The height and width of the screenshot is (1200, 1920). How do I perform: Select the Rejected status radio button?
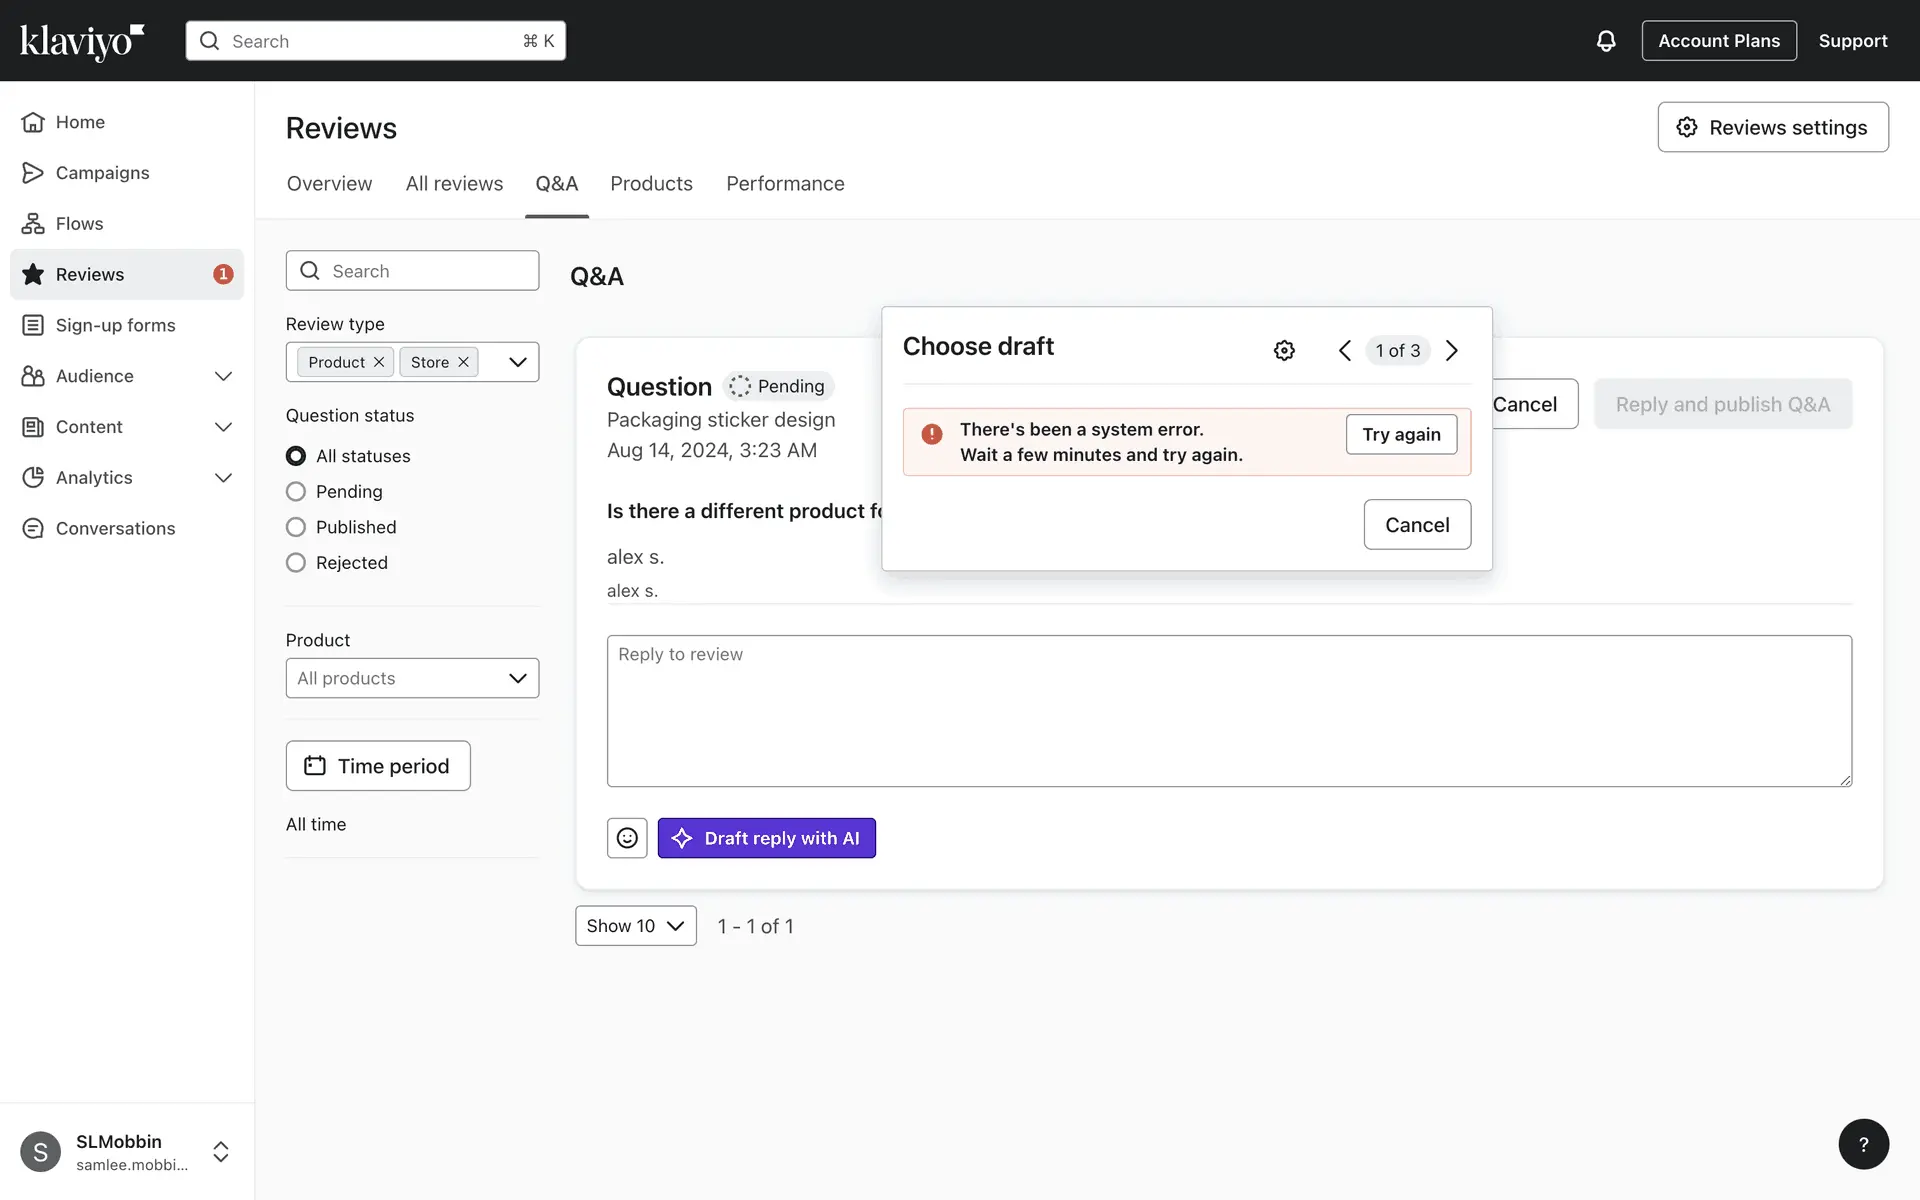pos(296,563)
